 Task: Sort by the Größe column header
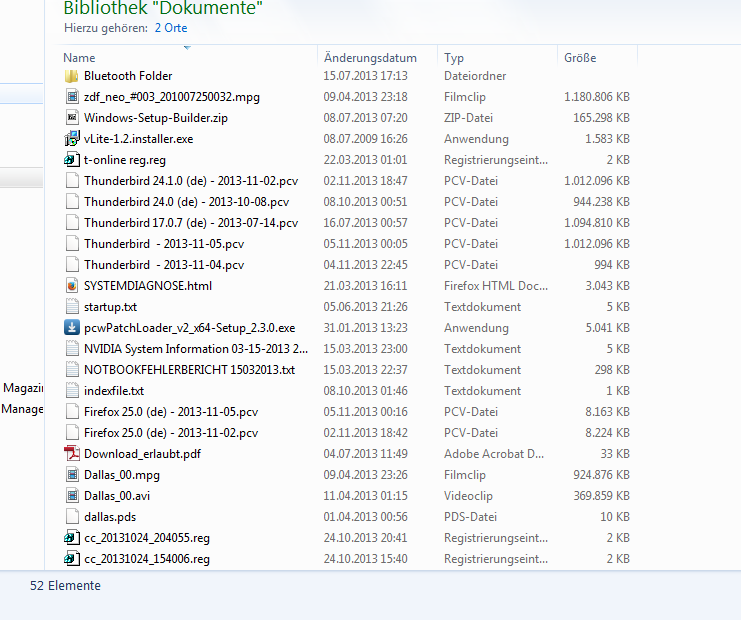click(580, 58)
